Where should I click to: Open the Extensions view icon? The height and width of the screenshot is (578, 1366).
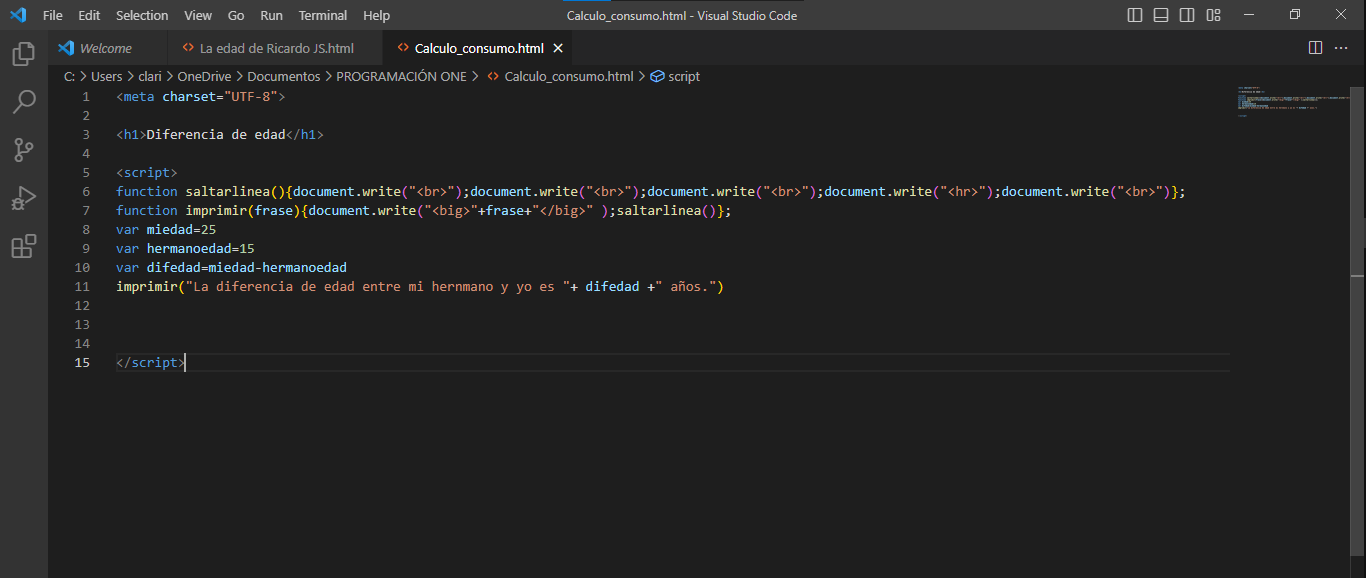click(23, 246)
